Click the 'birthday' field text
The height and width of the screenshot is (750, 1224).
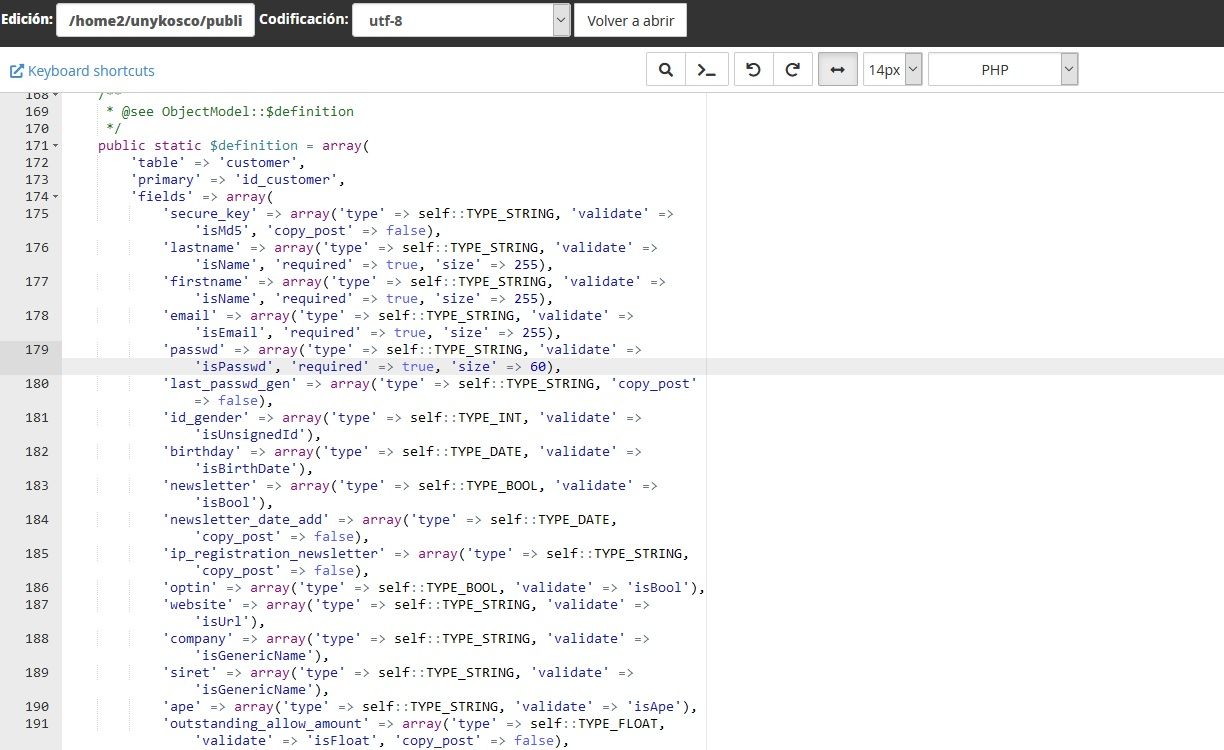click(202, 452)
